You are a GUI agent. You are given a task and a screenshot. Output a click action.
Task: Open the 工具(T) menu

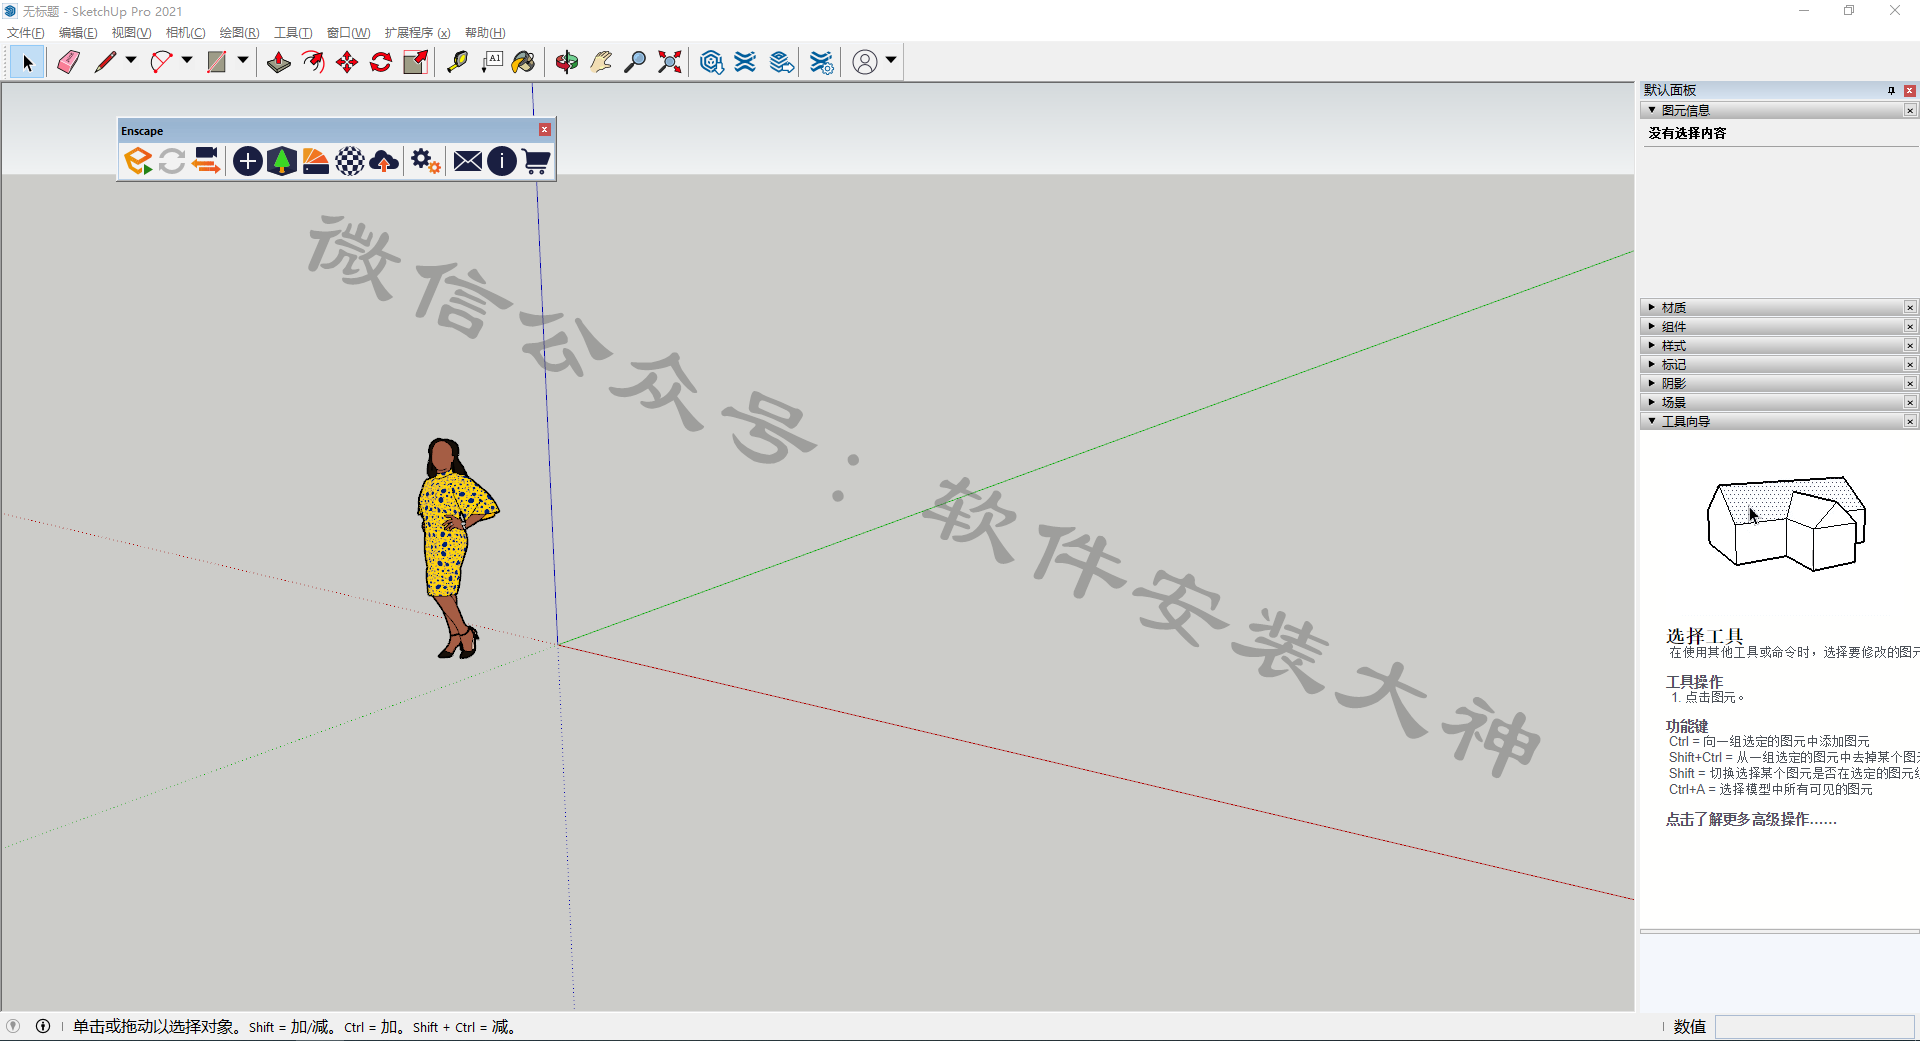(x=293, y=33)
